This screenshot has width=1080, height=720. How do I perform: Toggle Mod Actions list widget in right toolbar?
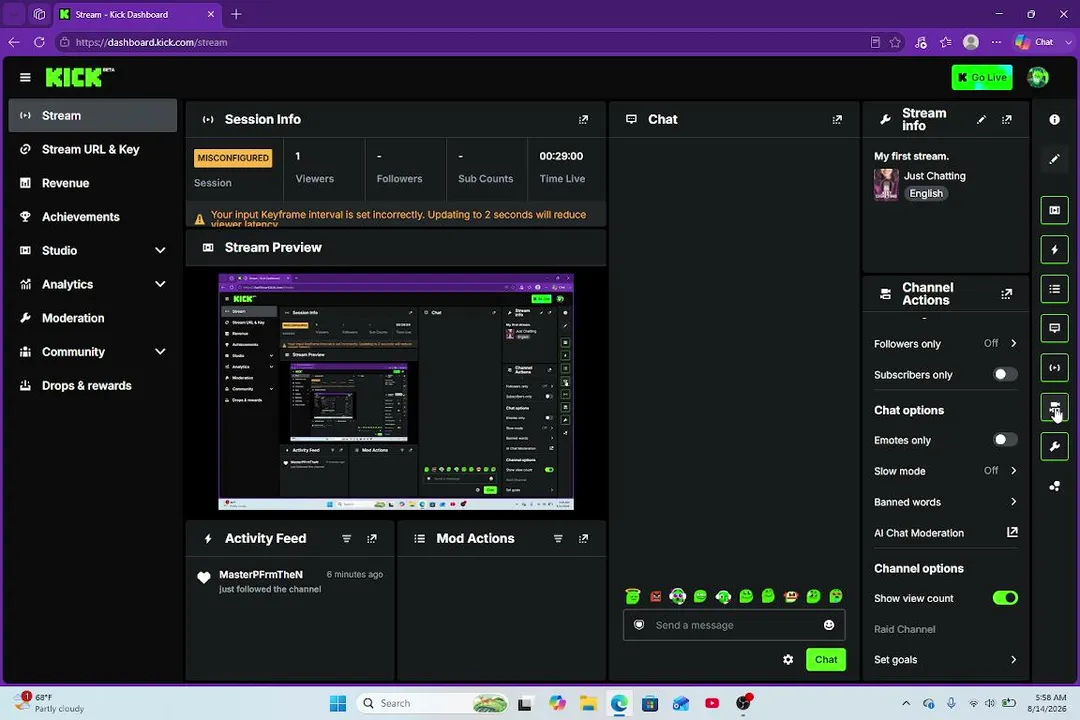click(x=1054, y=289)
